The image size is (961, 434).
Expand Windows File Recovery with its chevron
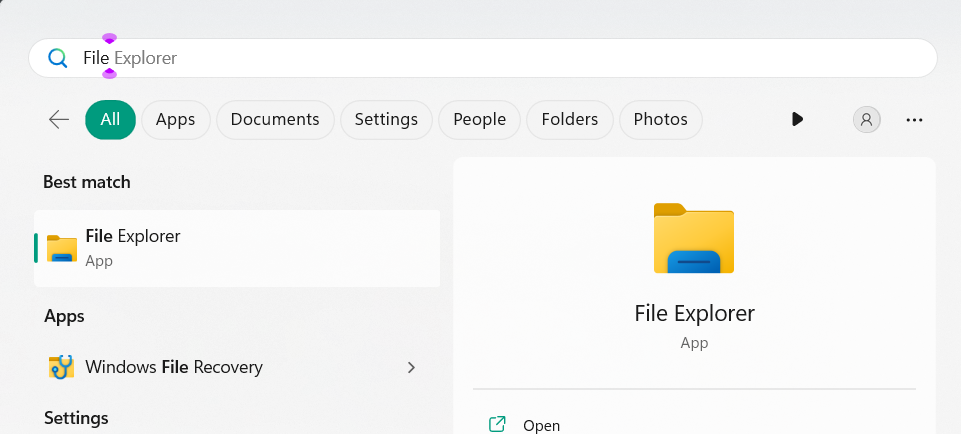tap(411, 367)
